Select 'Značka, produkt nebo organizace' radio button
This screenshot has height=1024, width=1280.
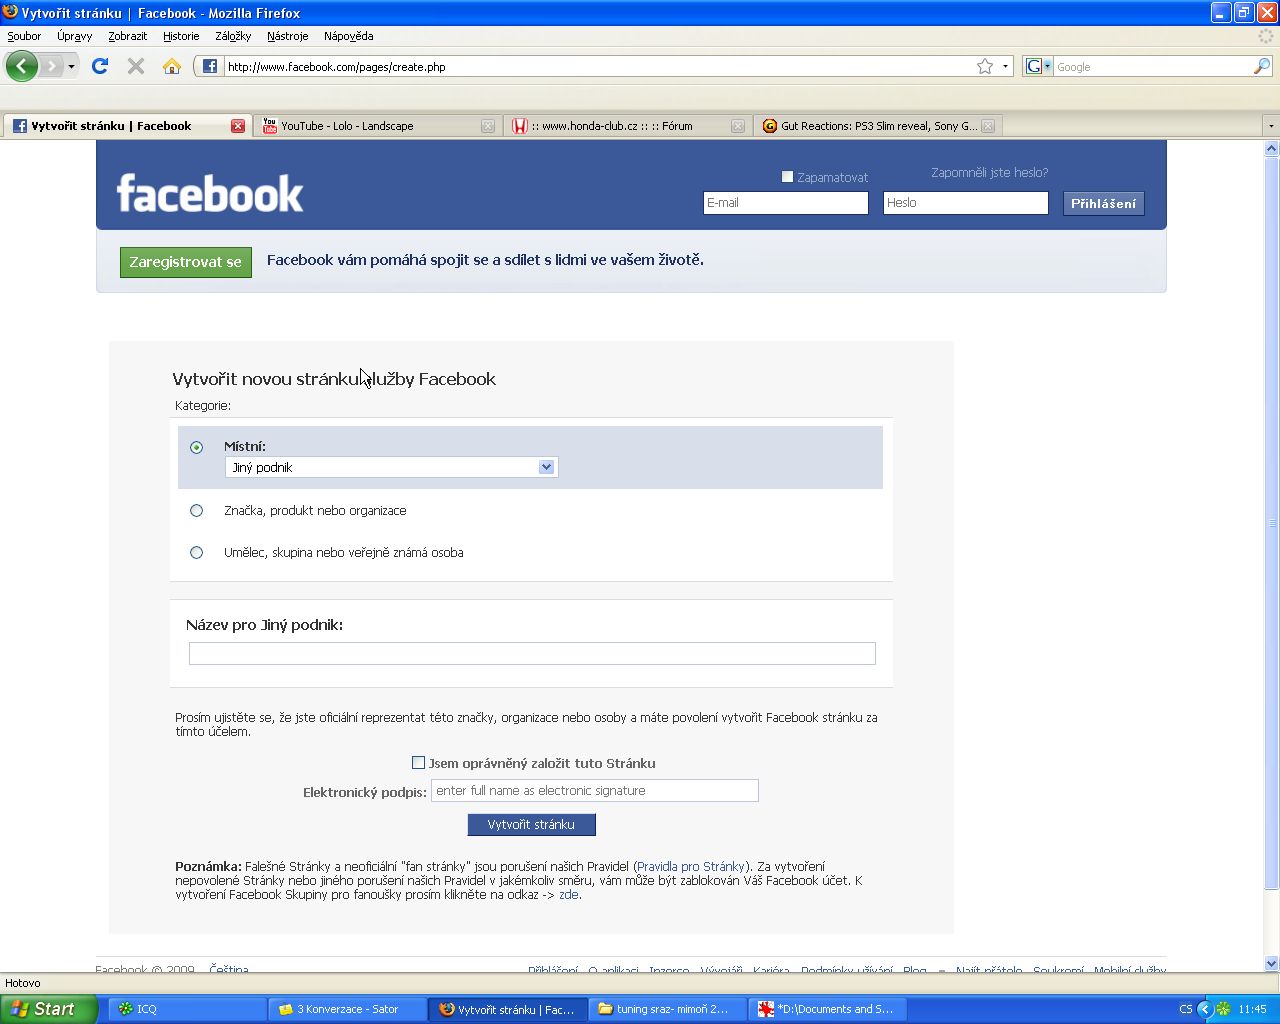pos(197,511)
